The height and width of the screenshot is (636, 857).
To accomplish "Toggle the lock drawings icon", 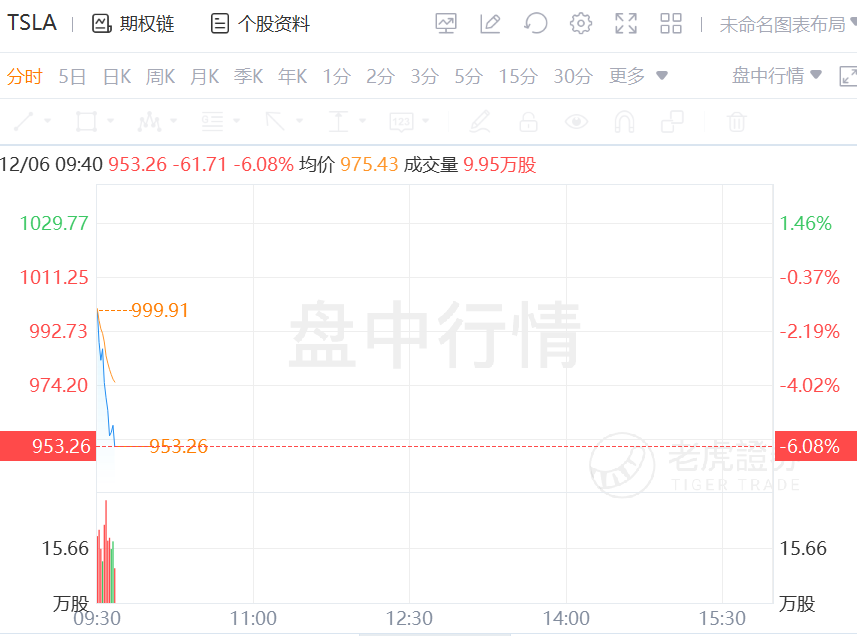I will tap(528, 121).
